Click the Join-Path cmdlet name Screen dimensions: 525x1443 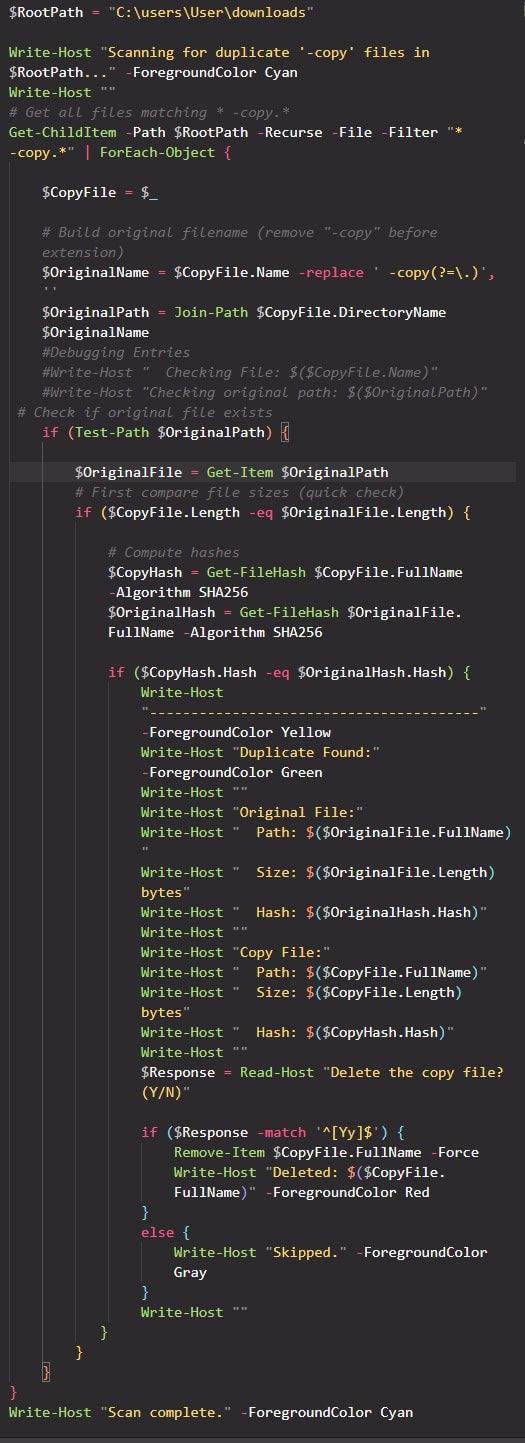[x=211, y=312]
